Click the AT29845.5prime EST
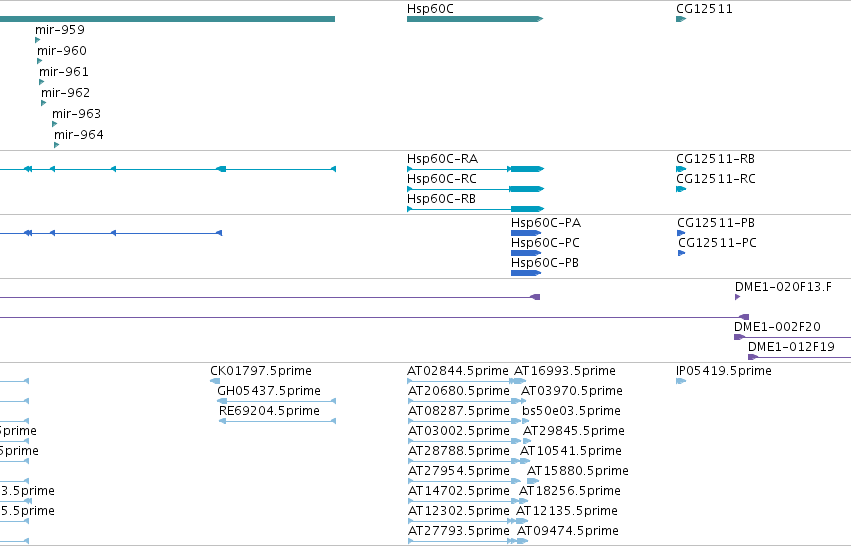This screenshot has height=546, width=851. (527, 441)
